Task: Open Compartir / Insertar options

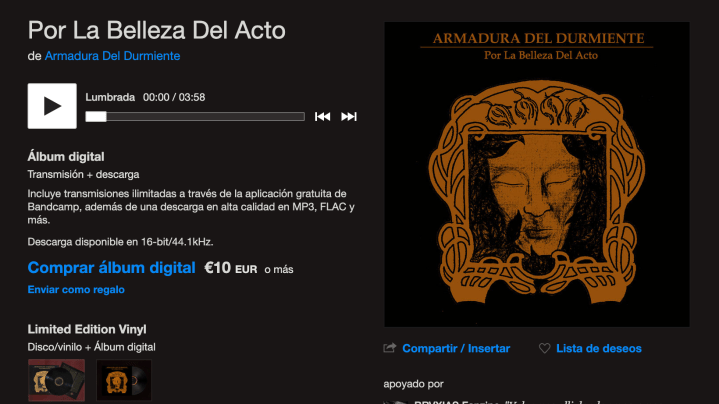Action: coord(456,349)
